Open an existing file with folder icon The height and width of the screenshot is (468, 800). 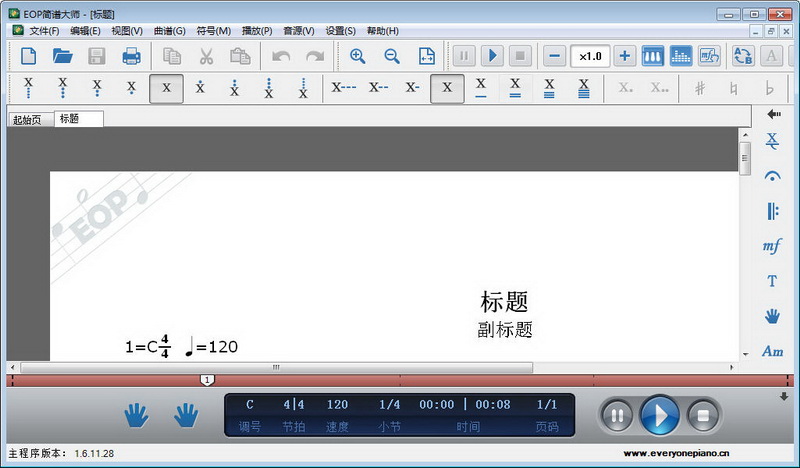[x=62, y=56]
